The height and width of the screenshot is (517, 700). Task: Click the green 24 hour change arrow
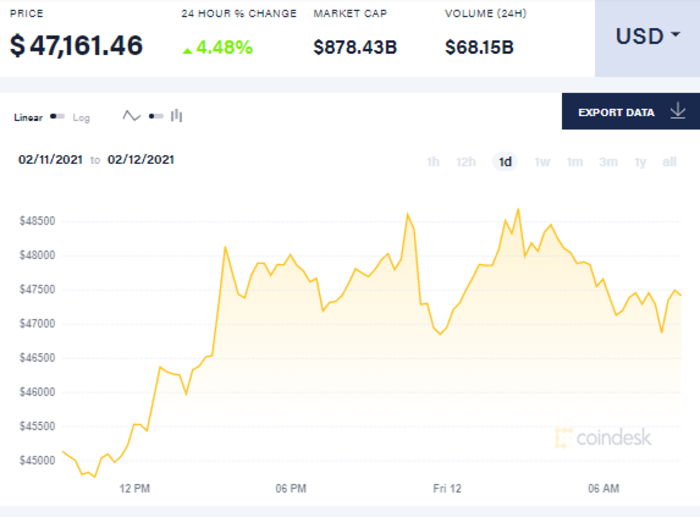(x=188, y=48)
